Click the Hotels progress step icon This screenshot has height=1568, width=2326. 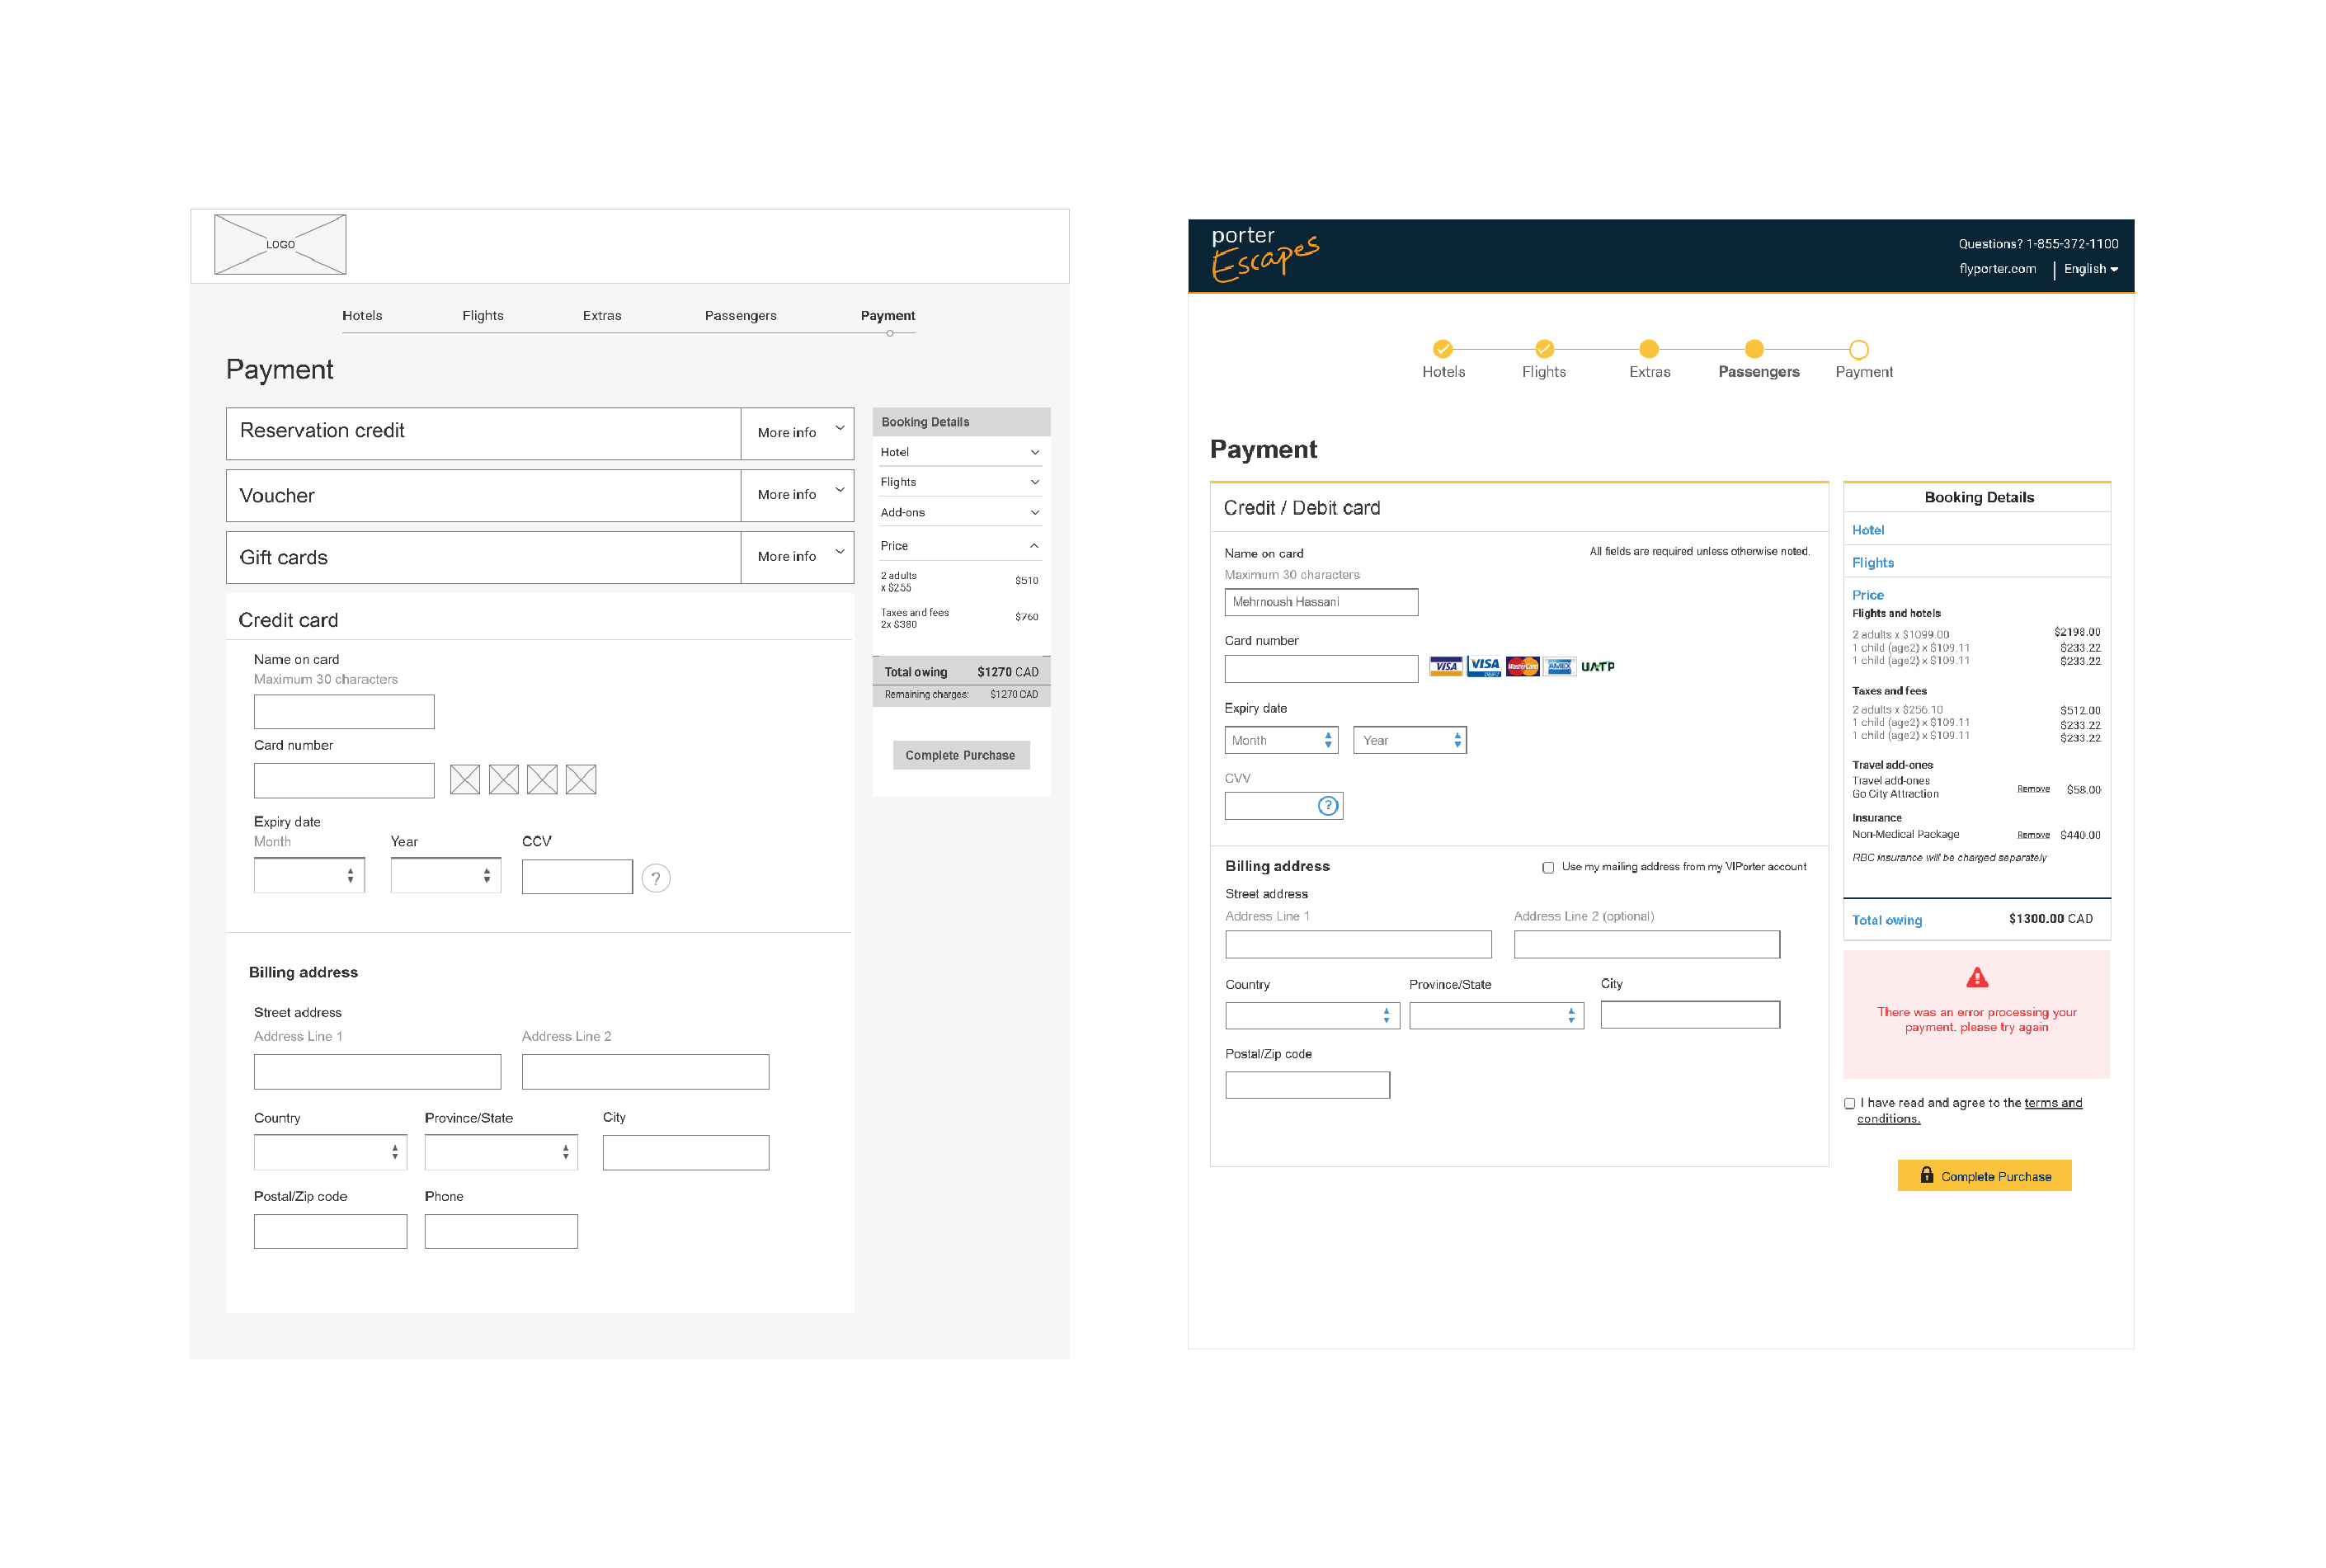1440,348
